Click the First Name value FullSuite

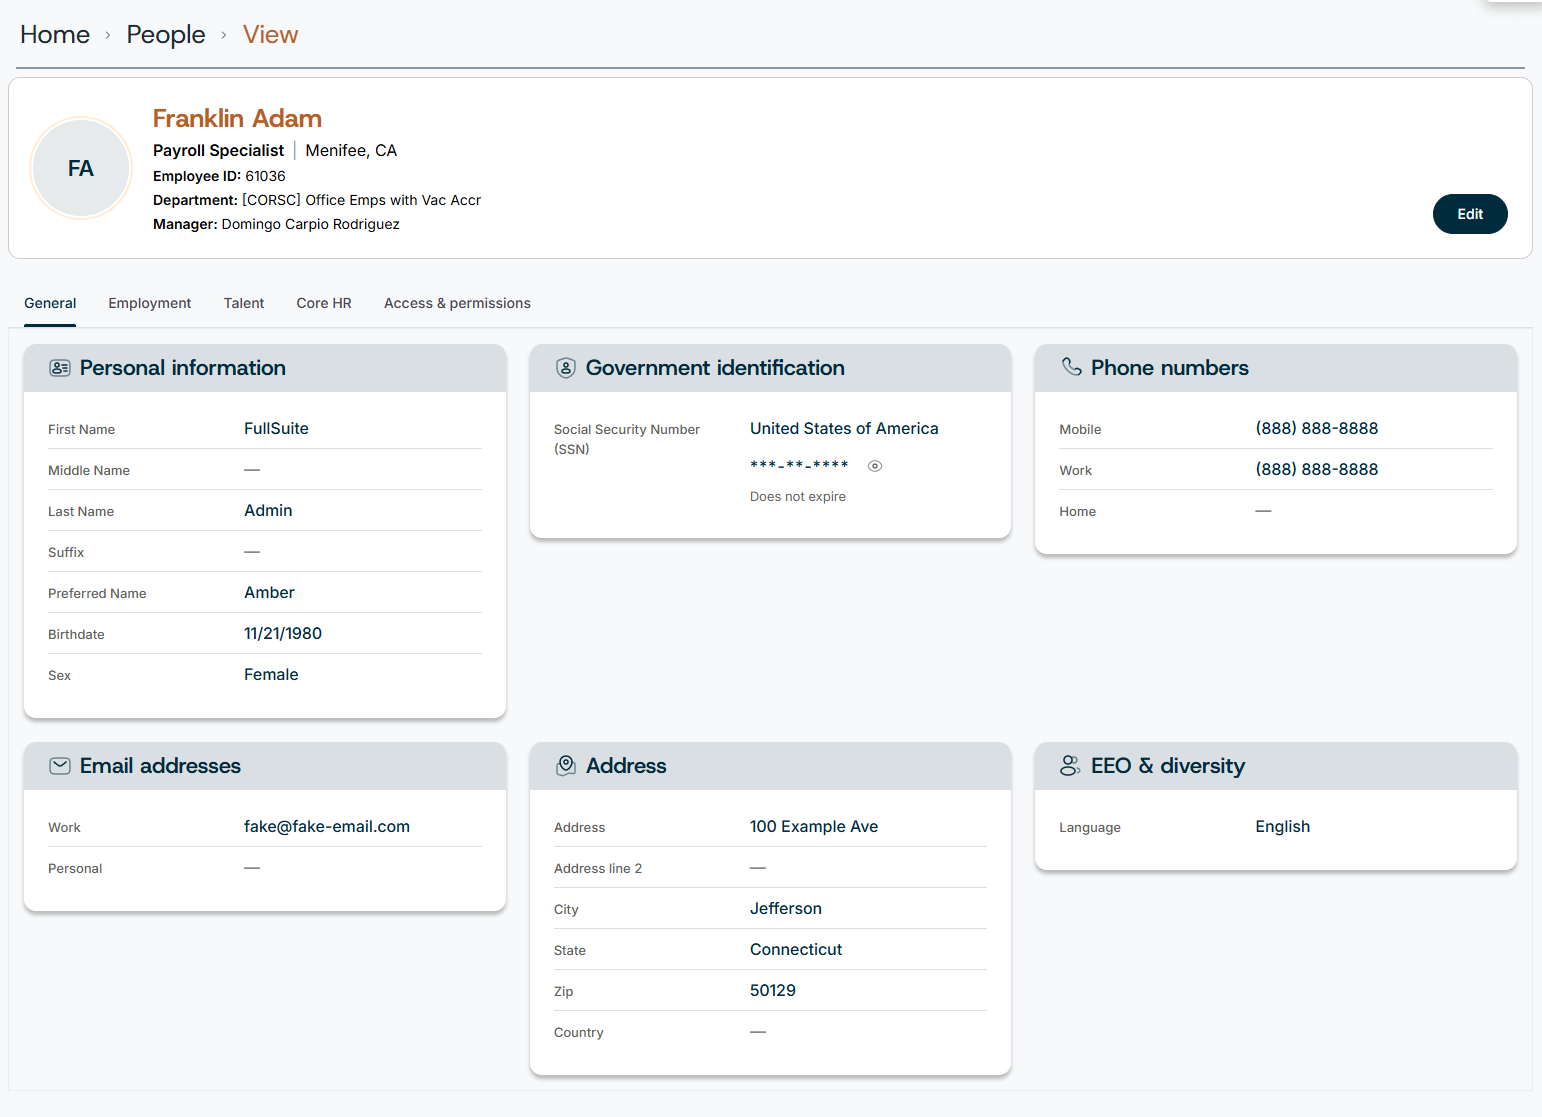click(276, 429)
